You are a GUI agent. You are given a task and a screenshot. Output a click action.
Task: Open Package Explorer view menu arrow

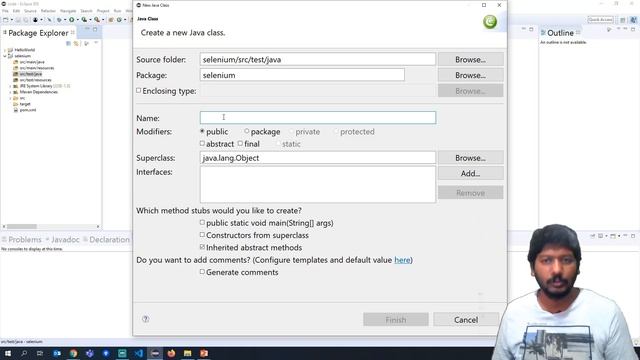point(96,43)
